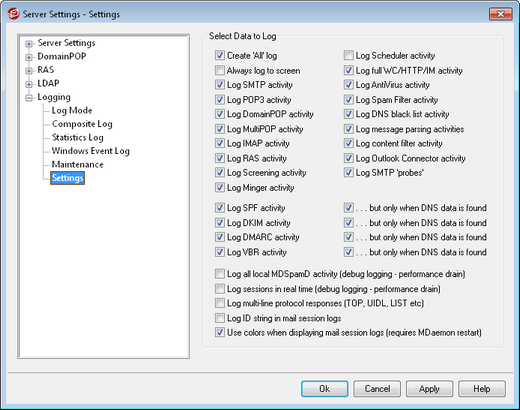Screen dimensions: 520x410
Task: Collapse the Logging tree node
Action: [29, 98]
